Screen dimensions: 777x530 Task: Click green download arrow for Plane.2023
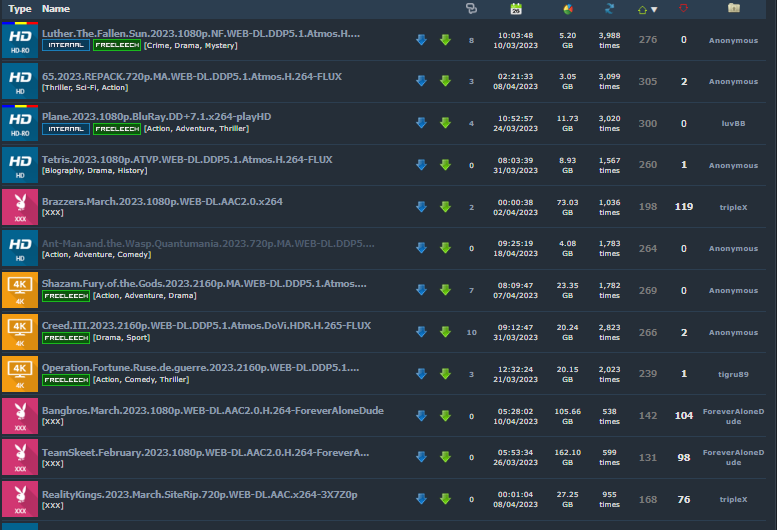click(445, 123)
